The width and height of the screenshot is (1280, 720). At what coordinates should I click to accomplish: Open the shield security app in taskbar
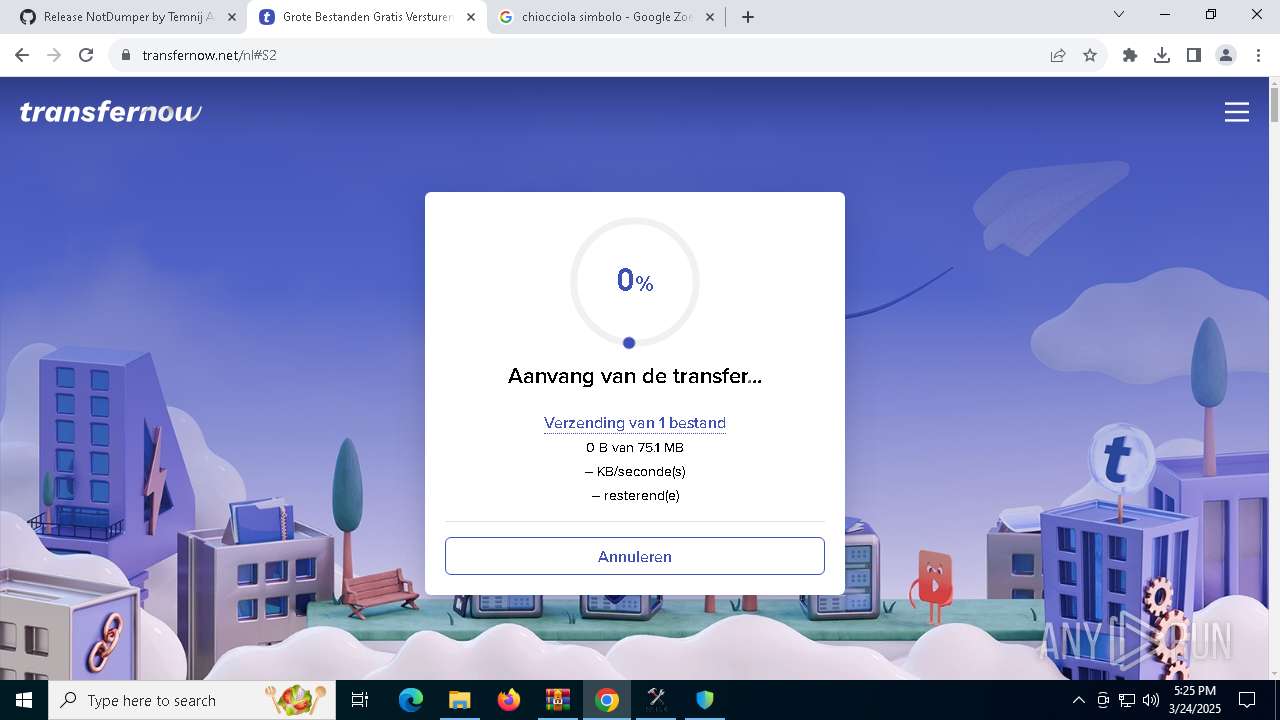point(705,700)
